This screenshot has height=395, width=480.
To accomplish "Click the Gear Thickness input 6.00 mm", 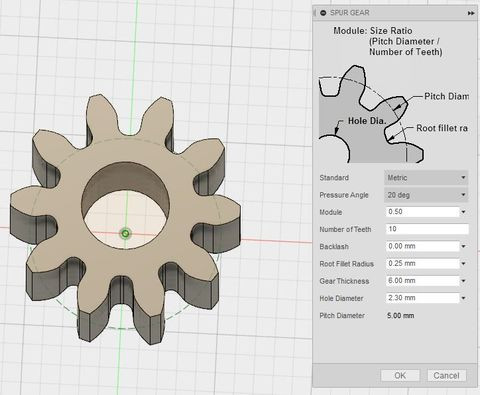I will pos(422,281).
